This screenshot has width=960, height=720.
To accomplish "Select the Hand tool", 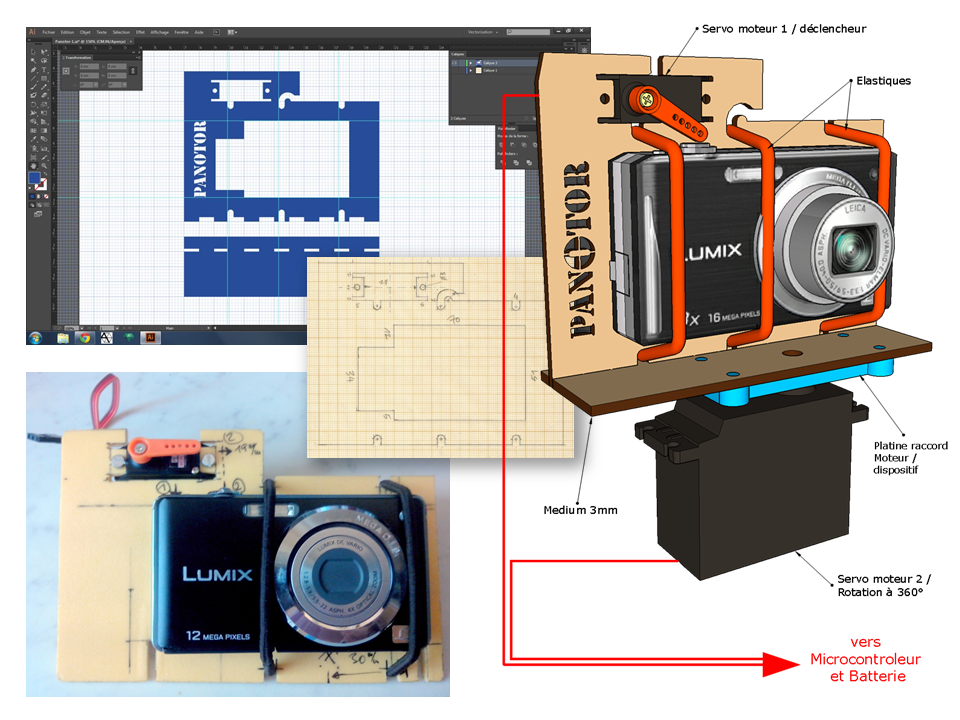I will coord(32,165).
